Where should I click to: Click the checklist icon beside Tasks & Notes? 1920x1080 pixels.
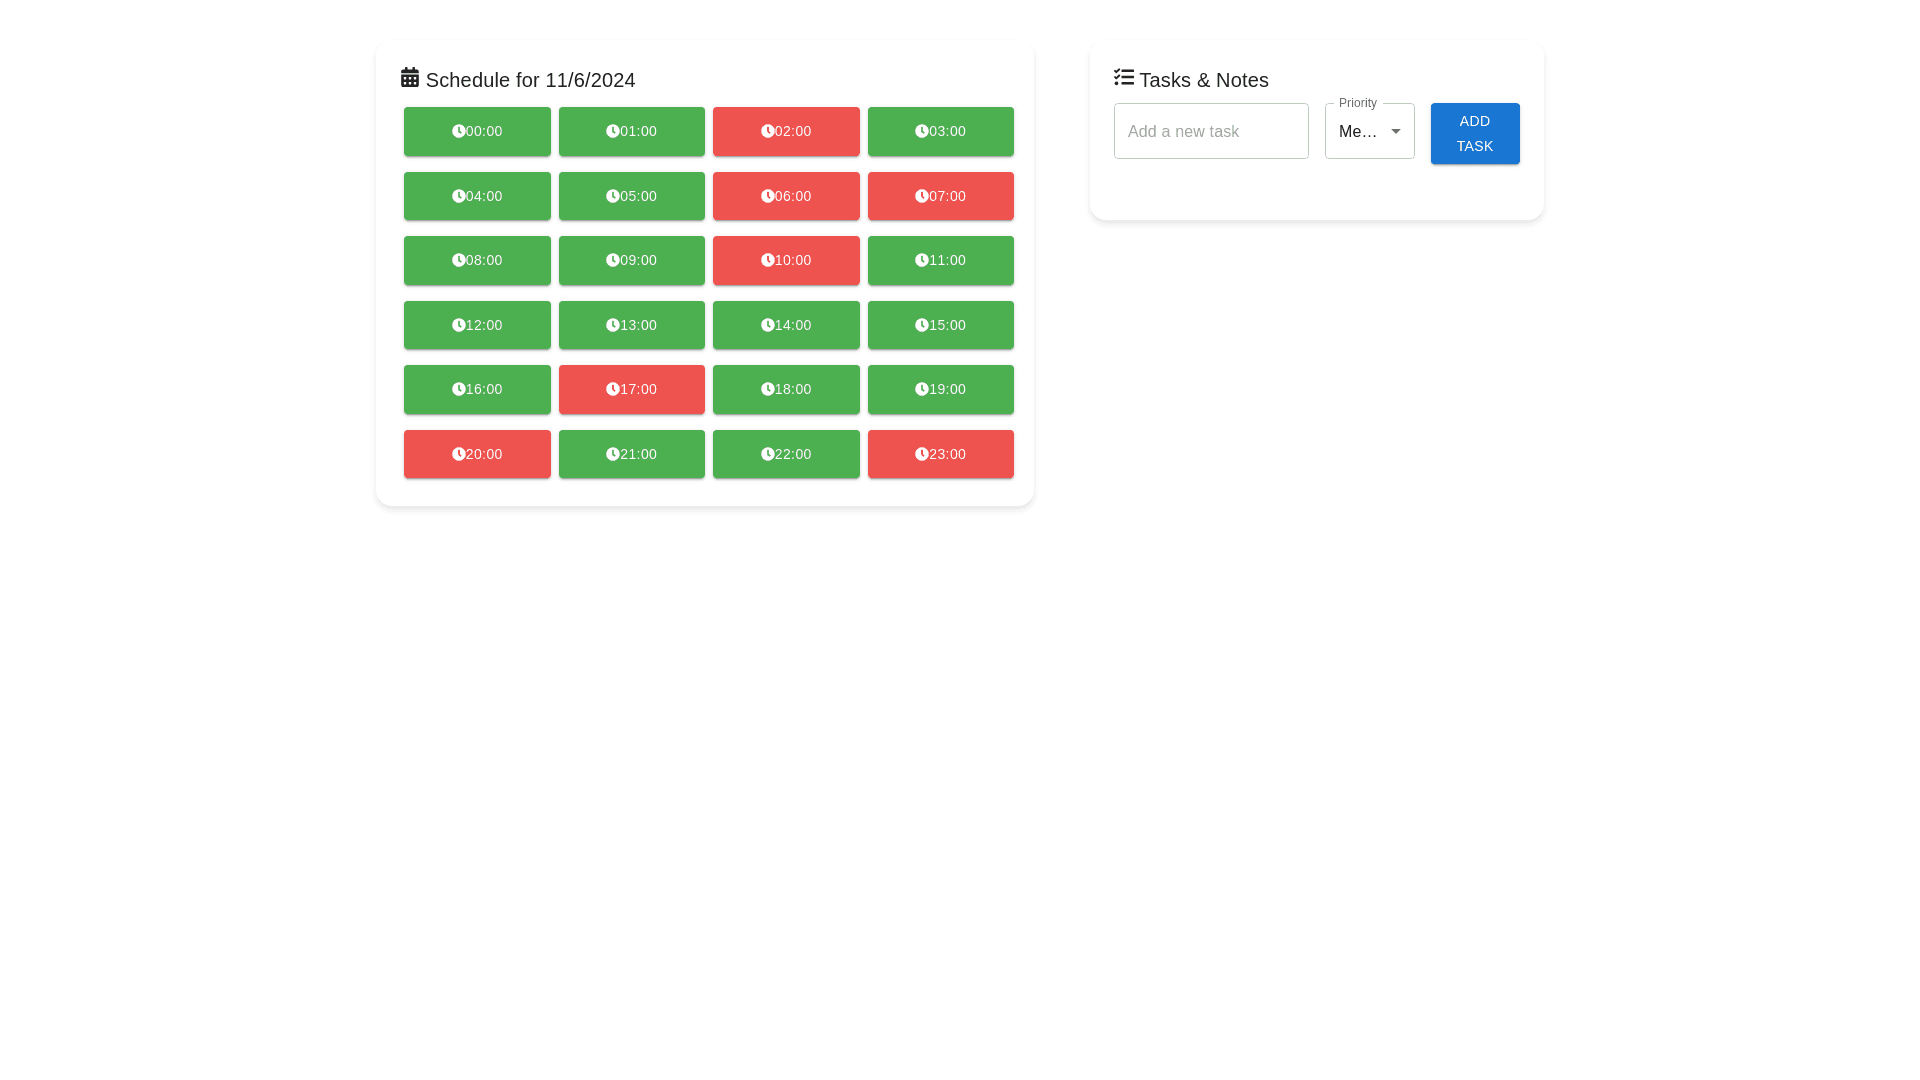pyautogui.click(x=1123, y=77)
